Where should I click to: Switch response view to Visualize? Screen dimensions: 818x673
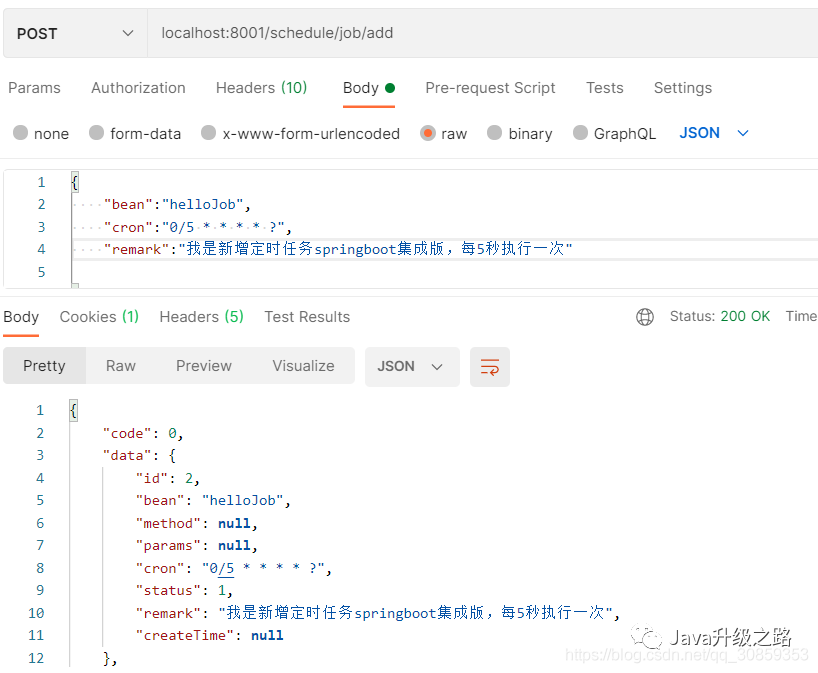303,366
